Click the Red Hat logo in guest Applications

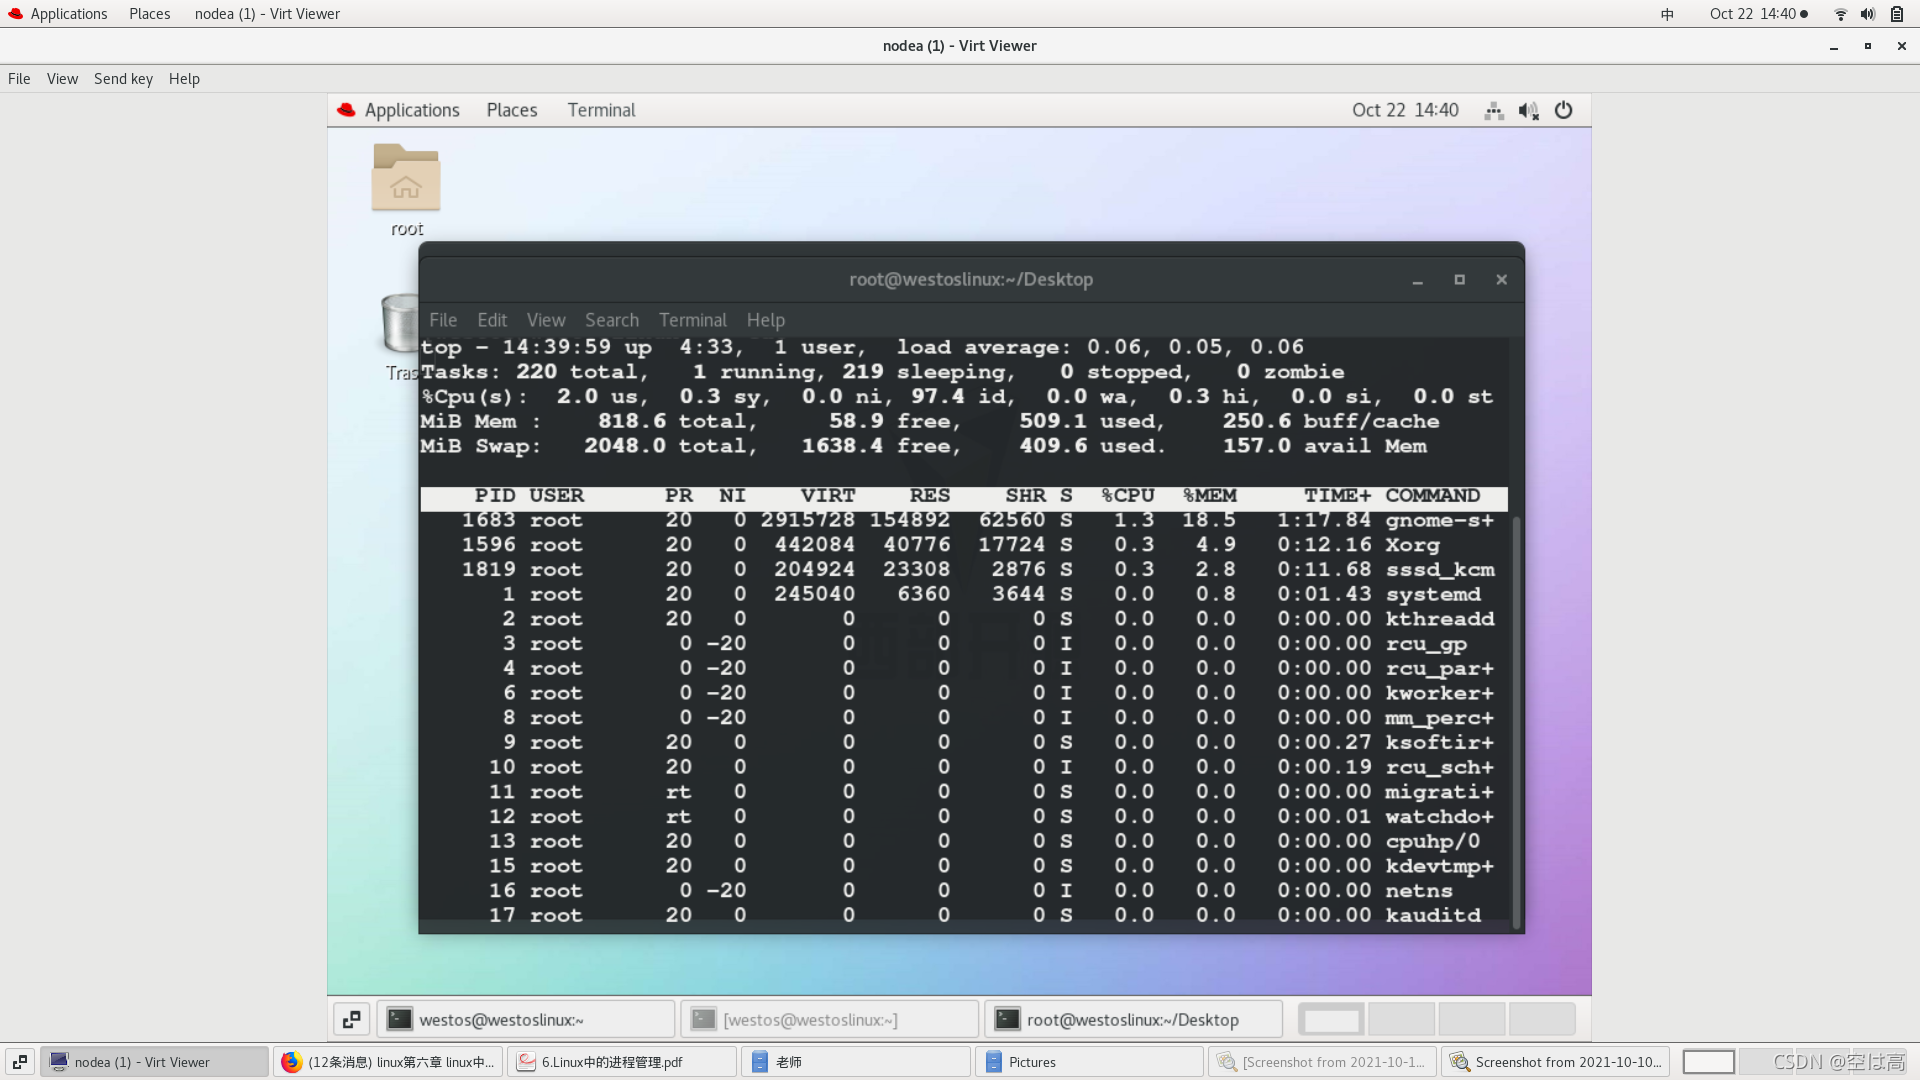click(346, 110)
